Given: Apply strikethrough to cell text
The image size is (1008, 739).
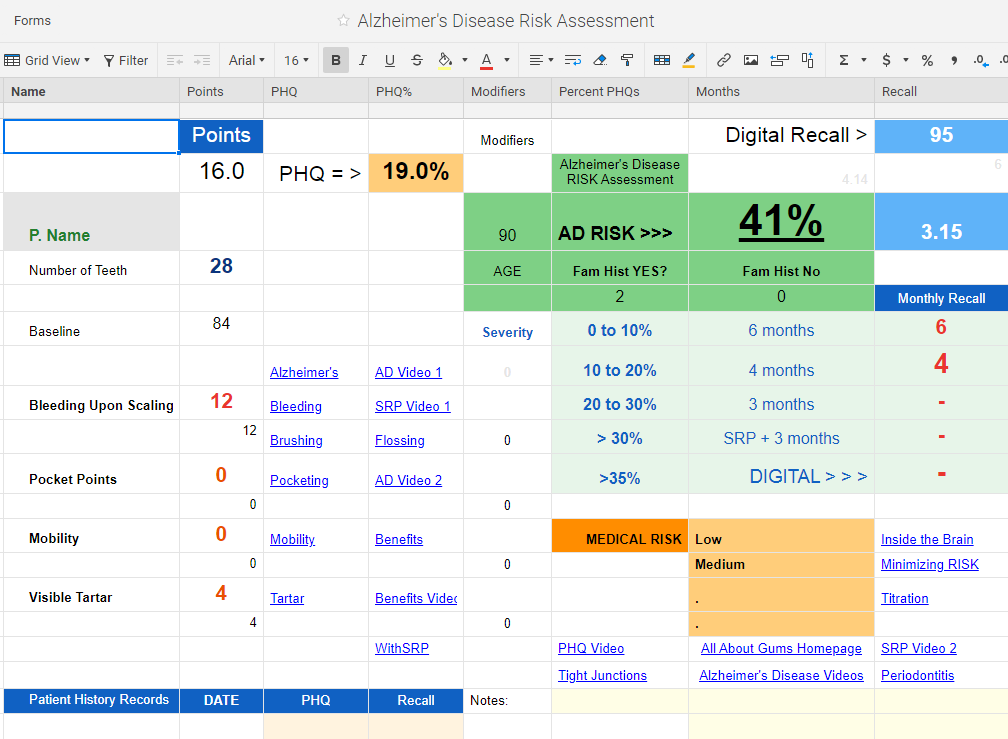Looking at the screenshot, I should 417,60.
